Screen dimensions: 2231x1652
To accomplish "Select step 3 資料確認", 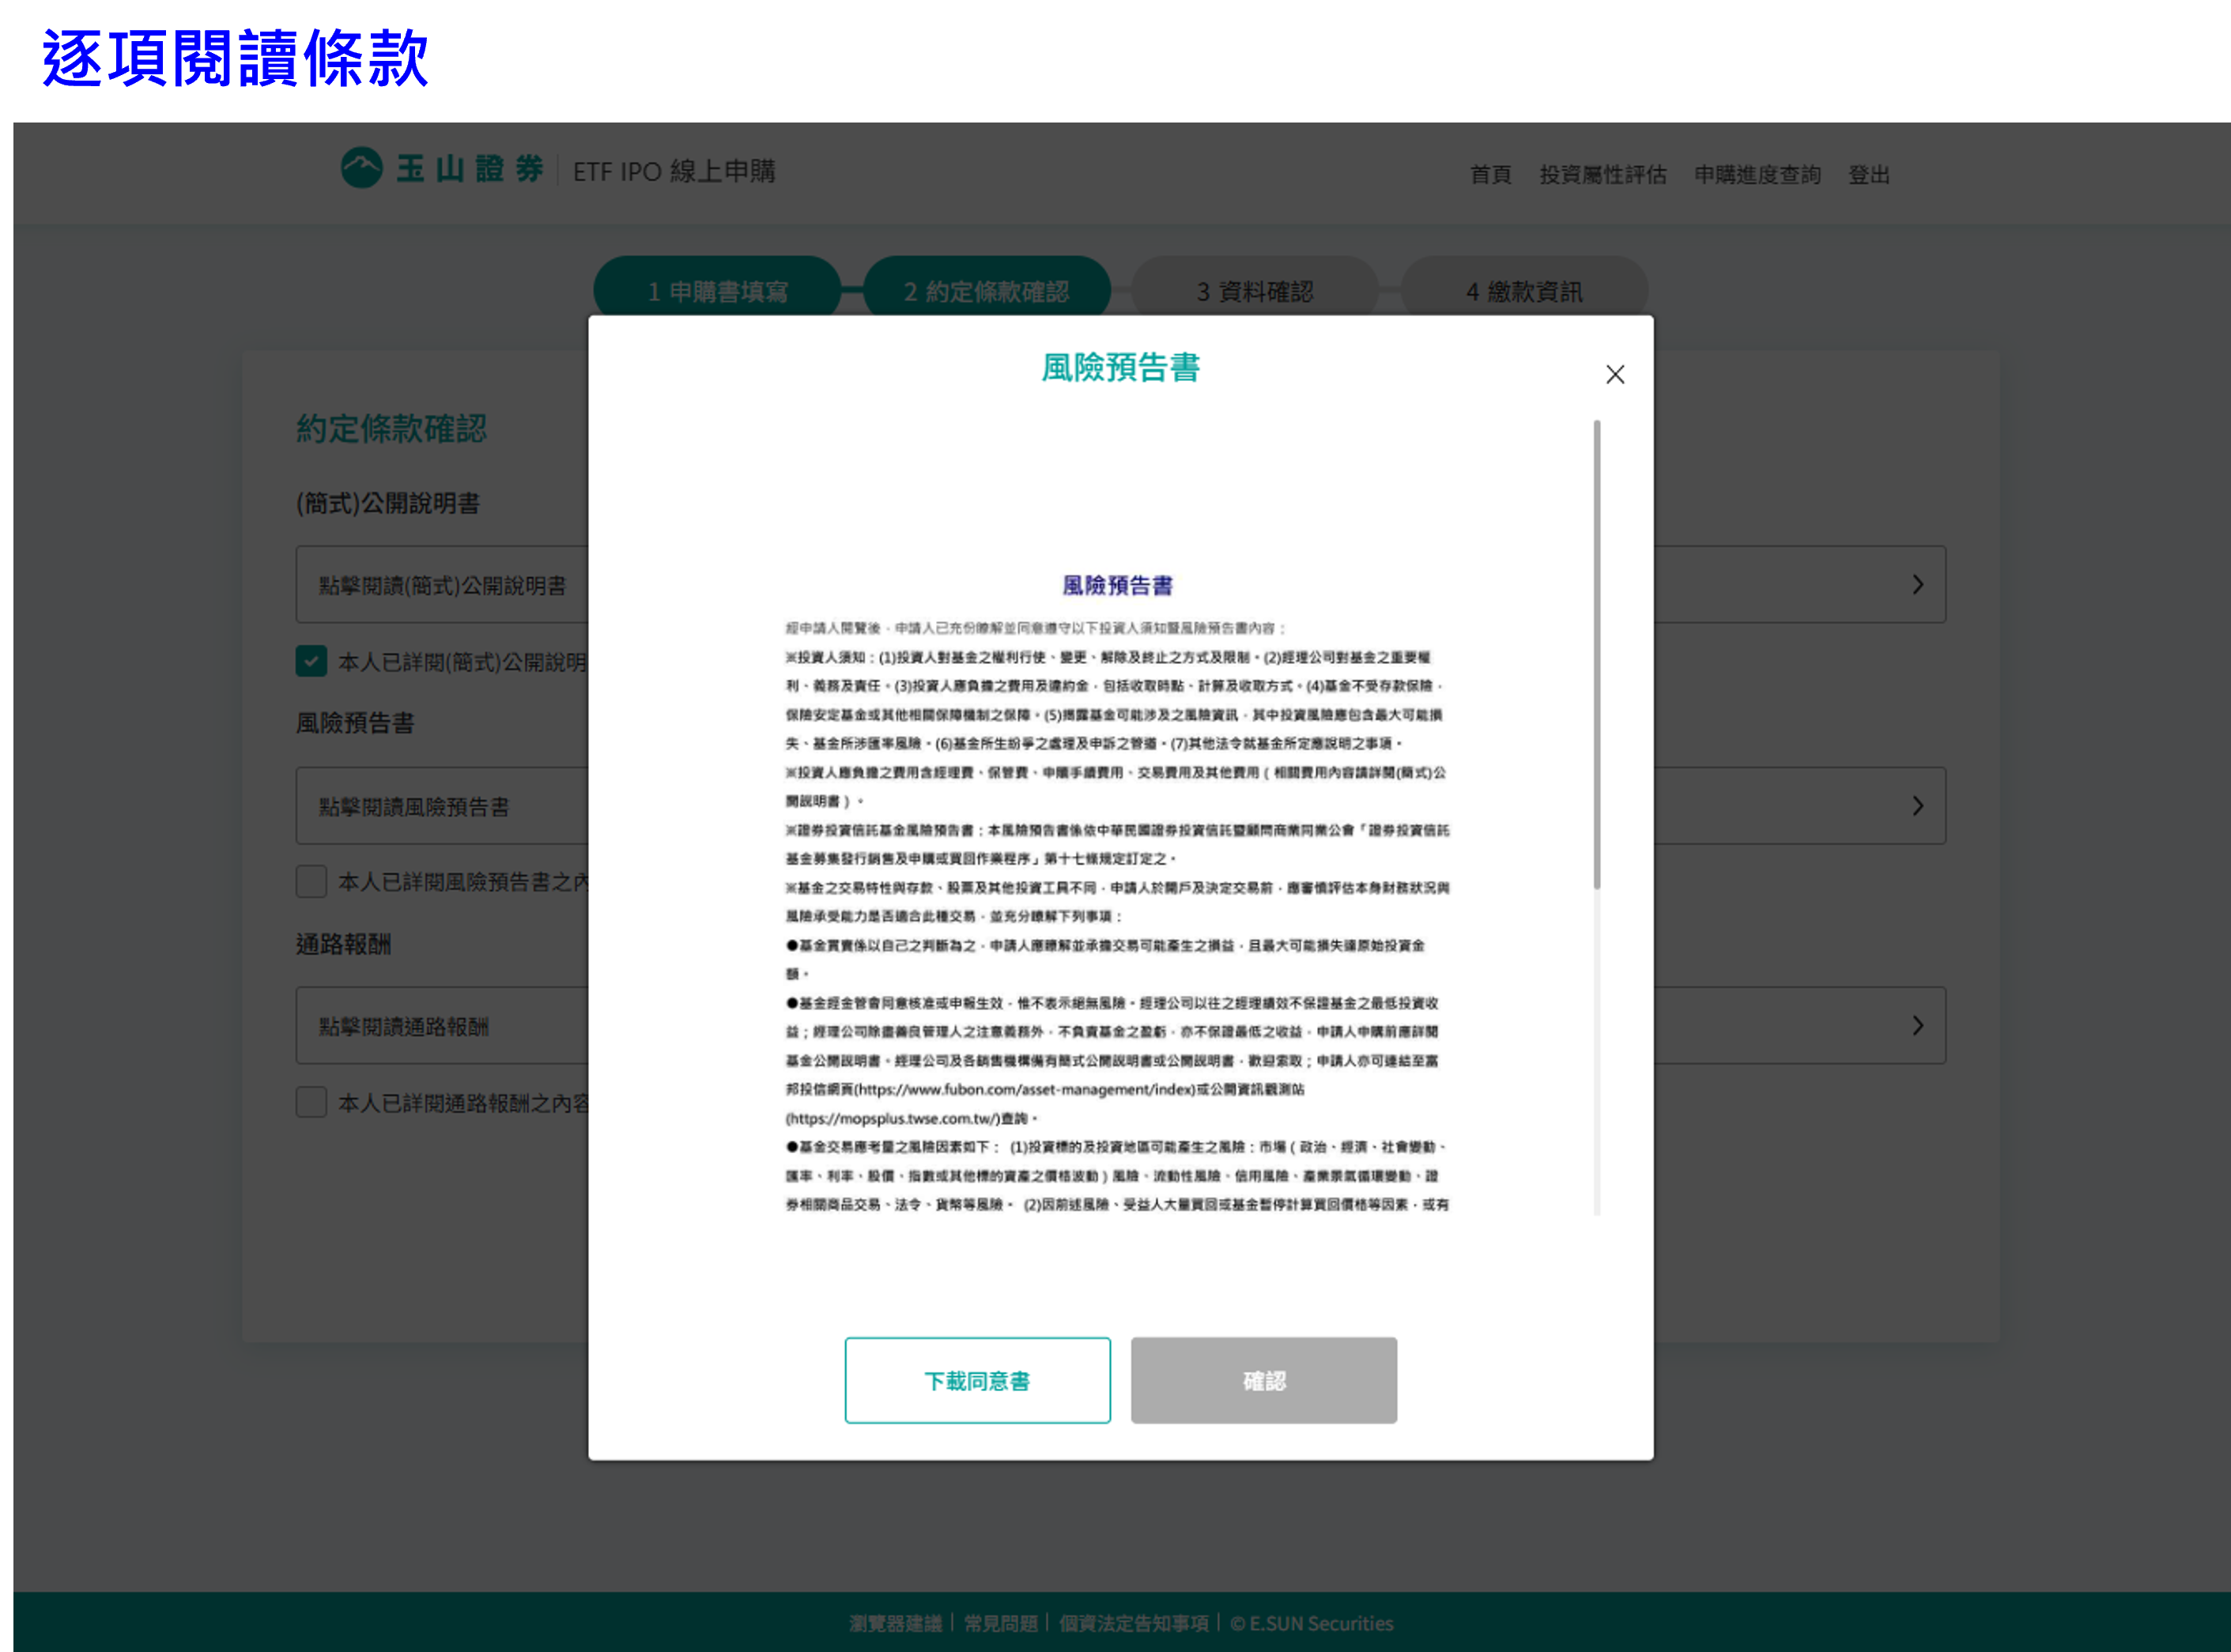I will (x=1254, y=290).
